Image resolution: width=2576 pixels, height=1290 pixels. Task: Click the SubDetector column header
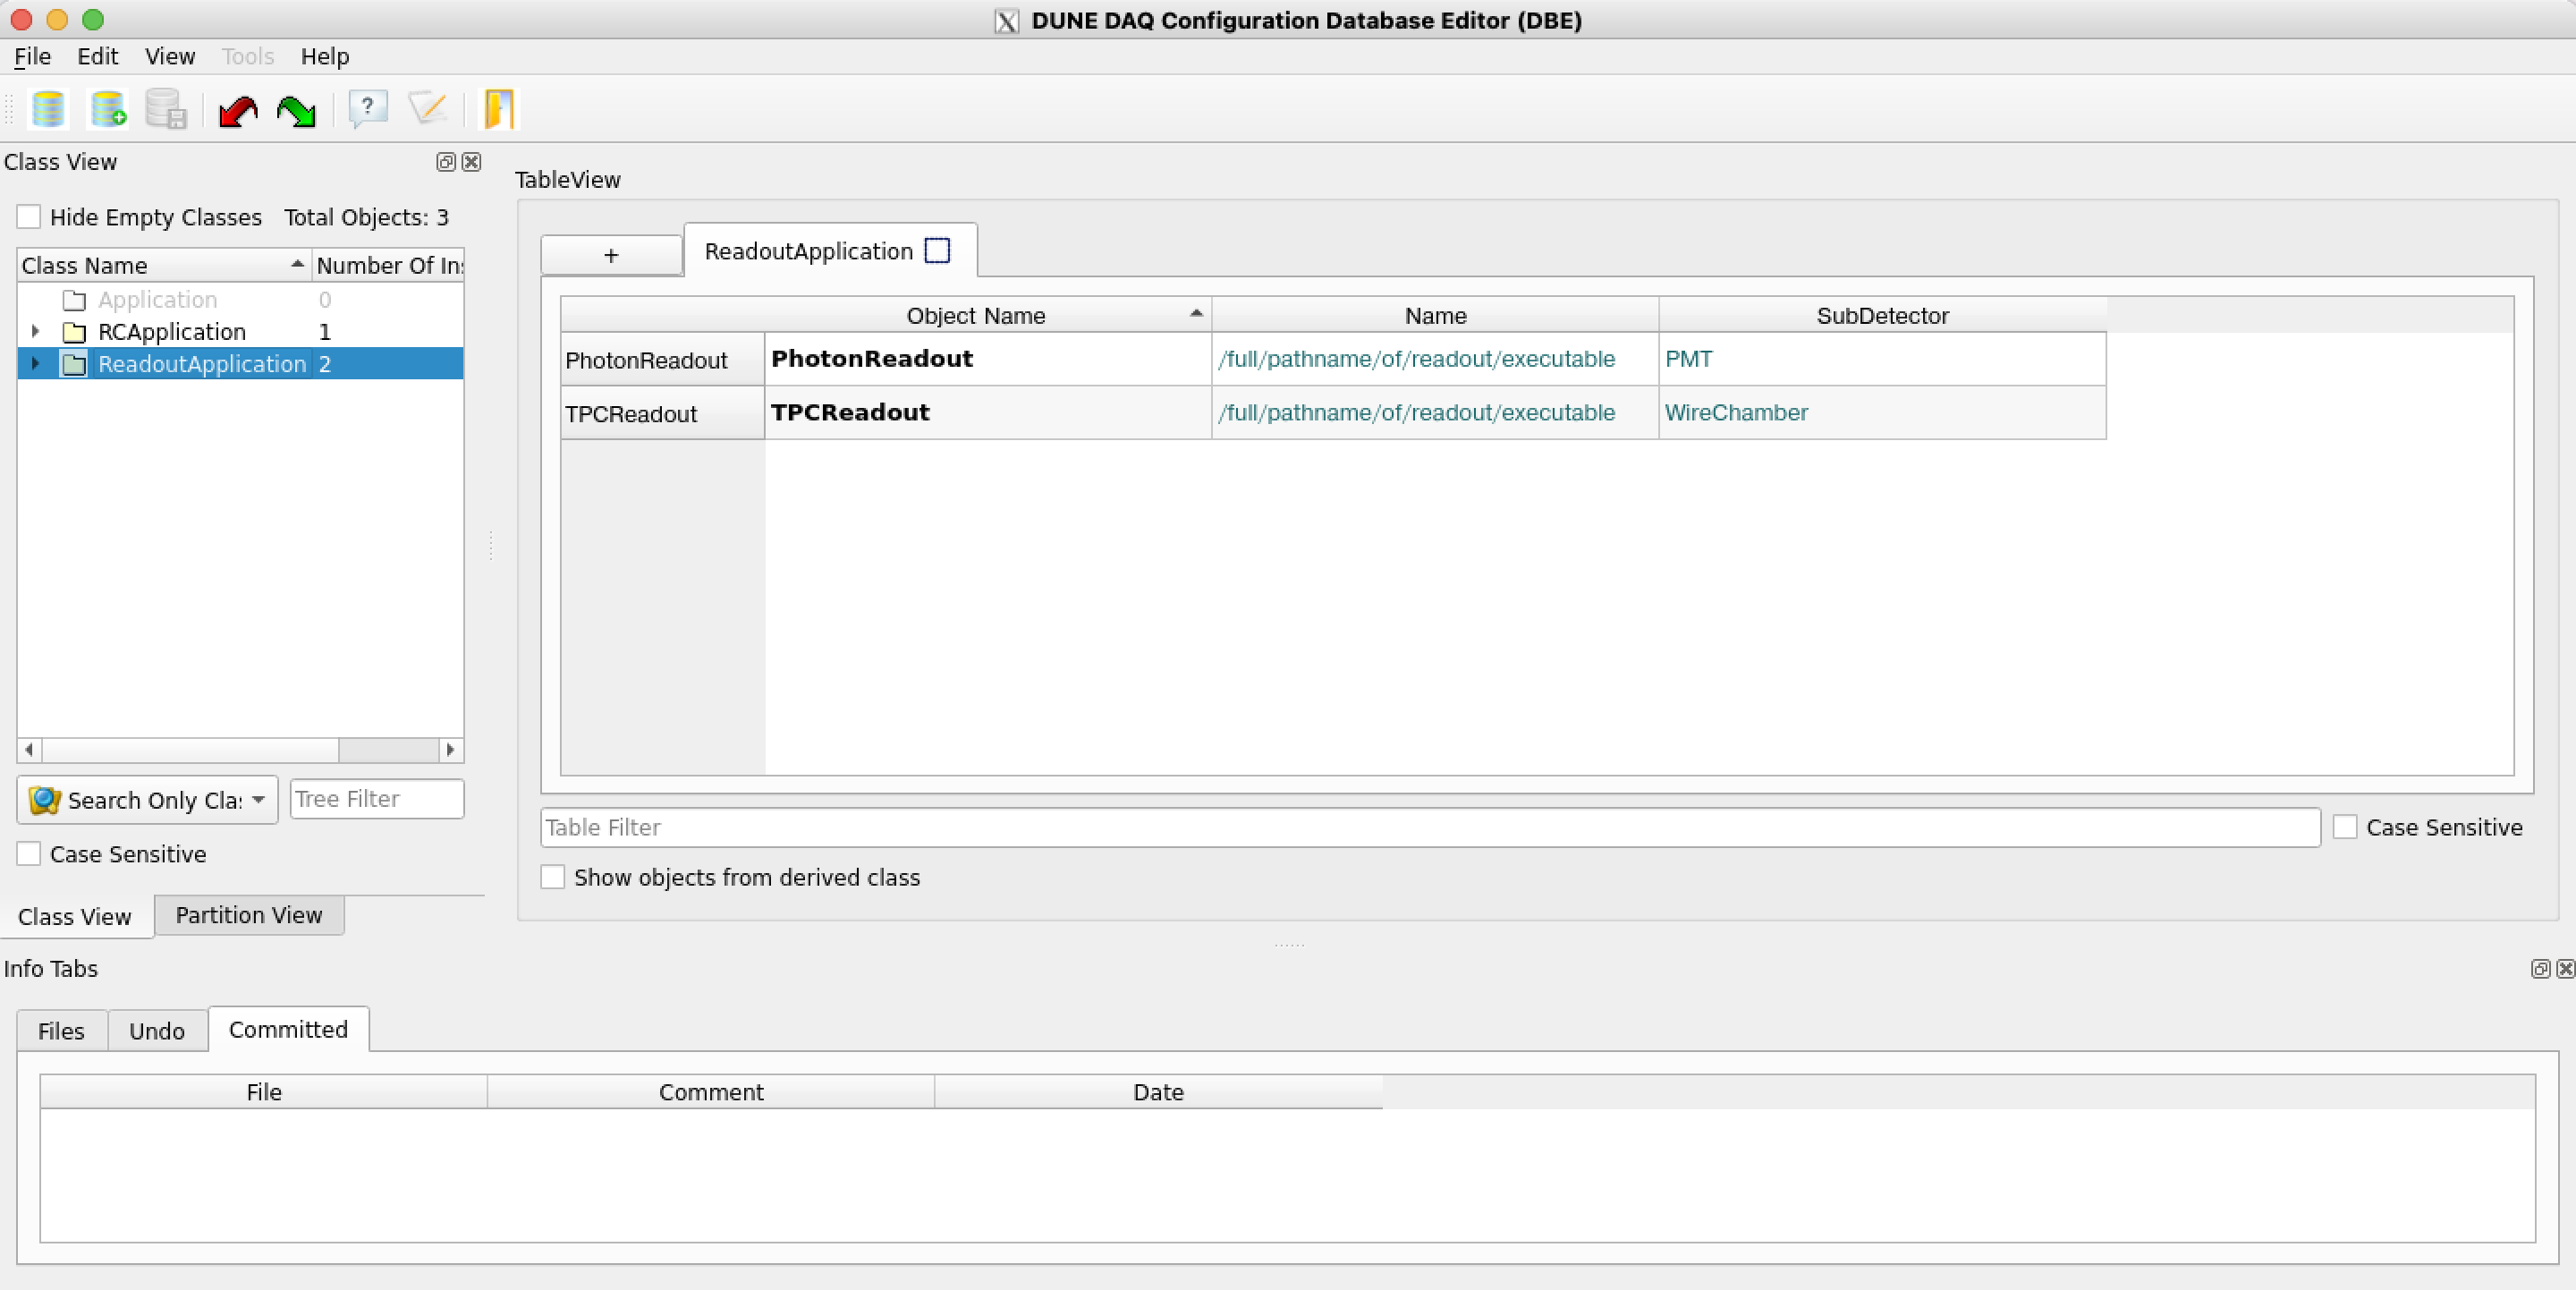(1882, 315)
